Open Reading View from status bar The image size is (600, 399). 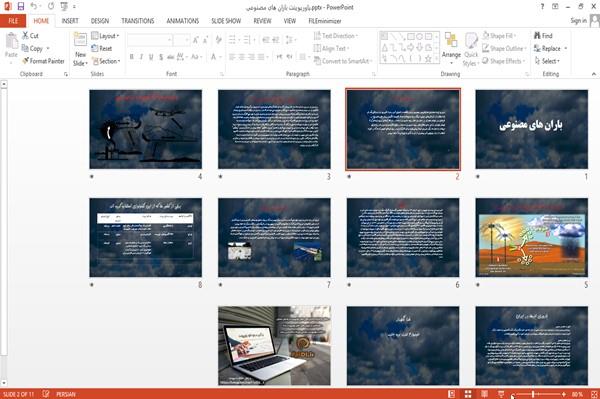click(x=484, y=394)
